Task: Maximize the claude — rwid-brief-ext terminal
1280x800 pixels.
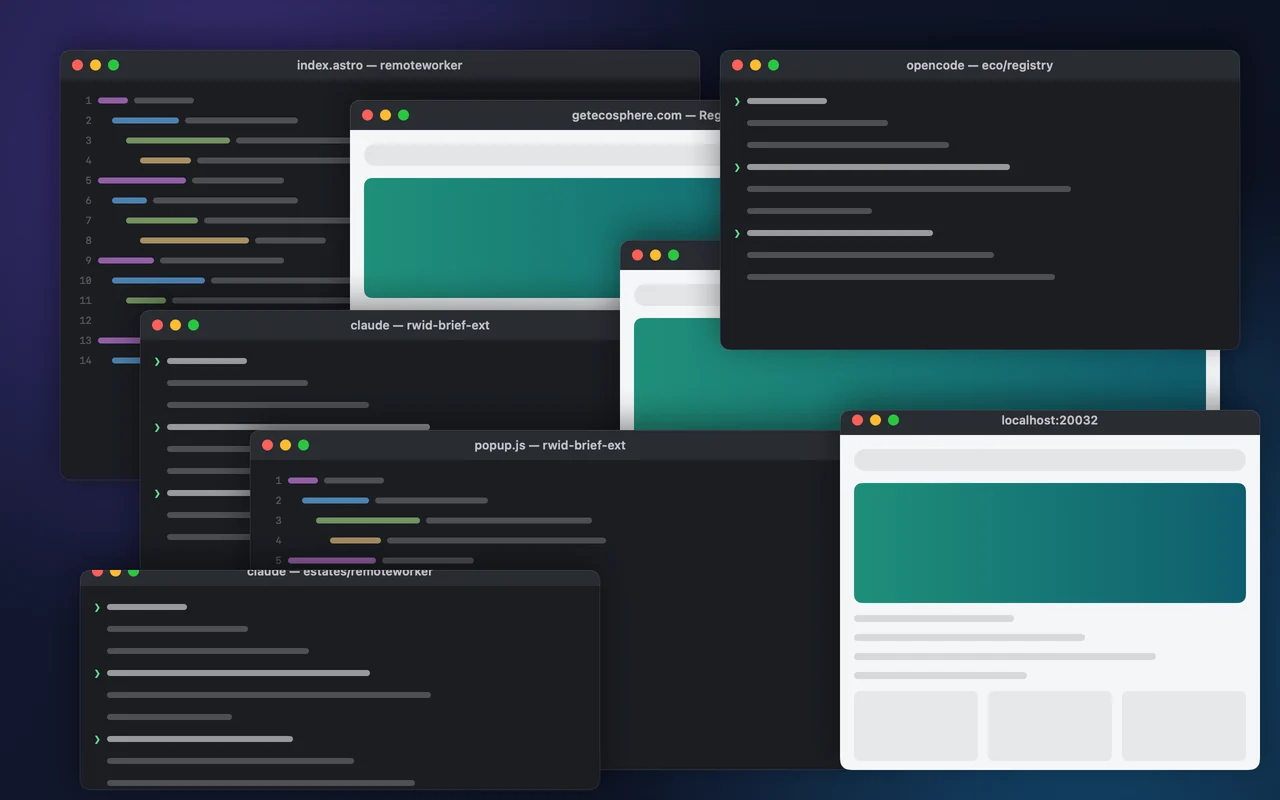Action: [x=194, y=325]
